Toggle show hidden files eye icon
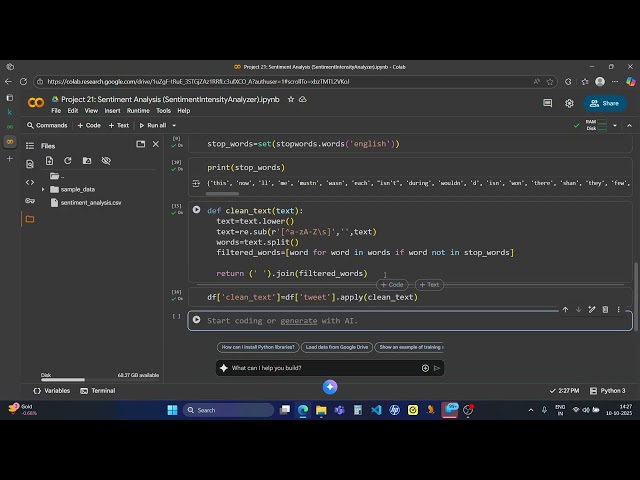Viewport: 640px width, 480px height. pyautogui.click(x=106, y=161)
